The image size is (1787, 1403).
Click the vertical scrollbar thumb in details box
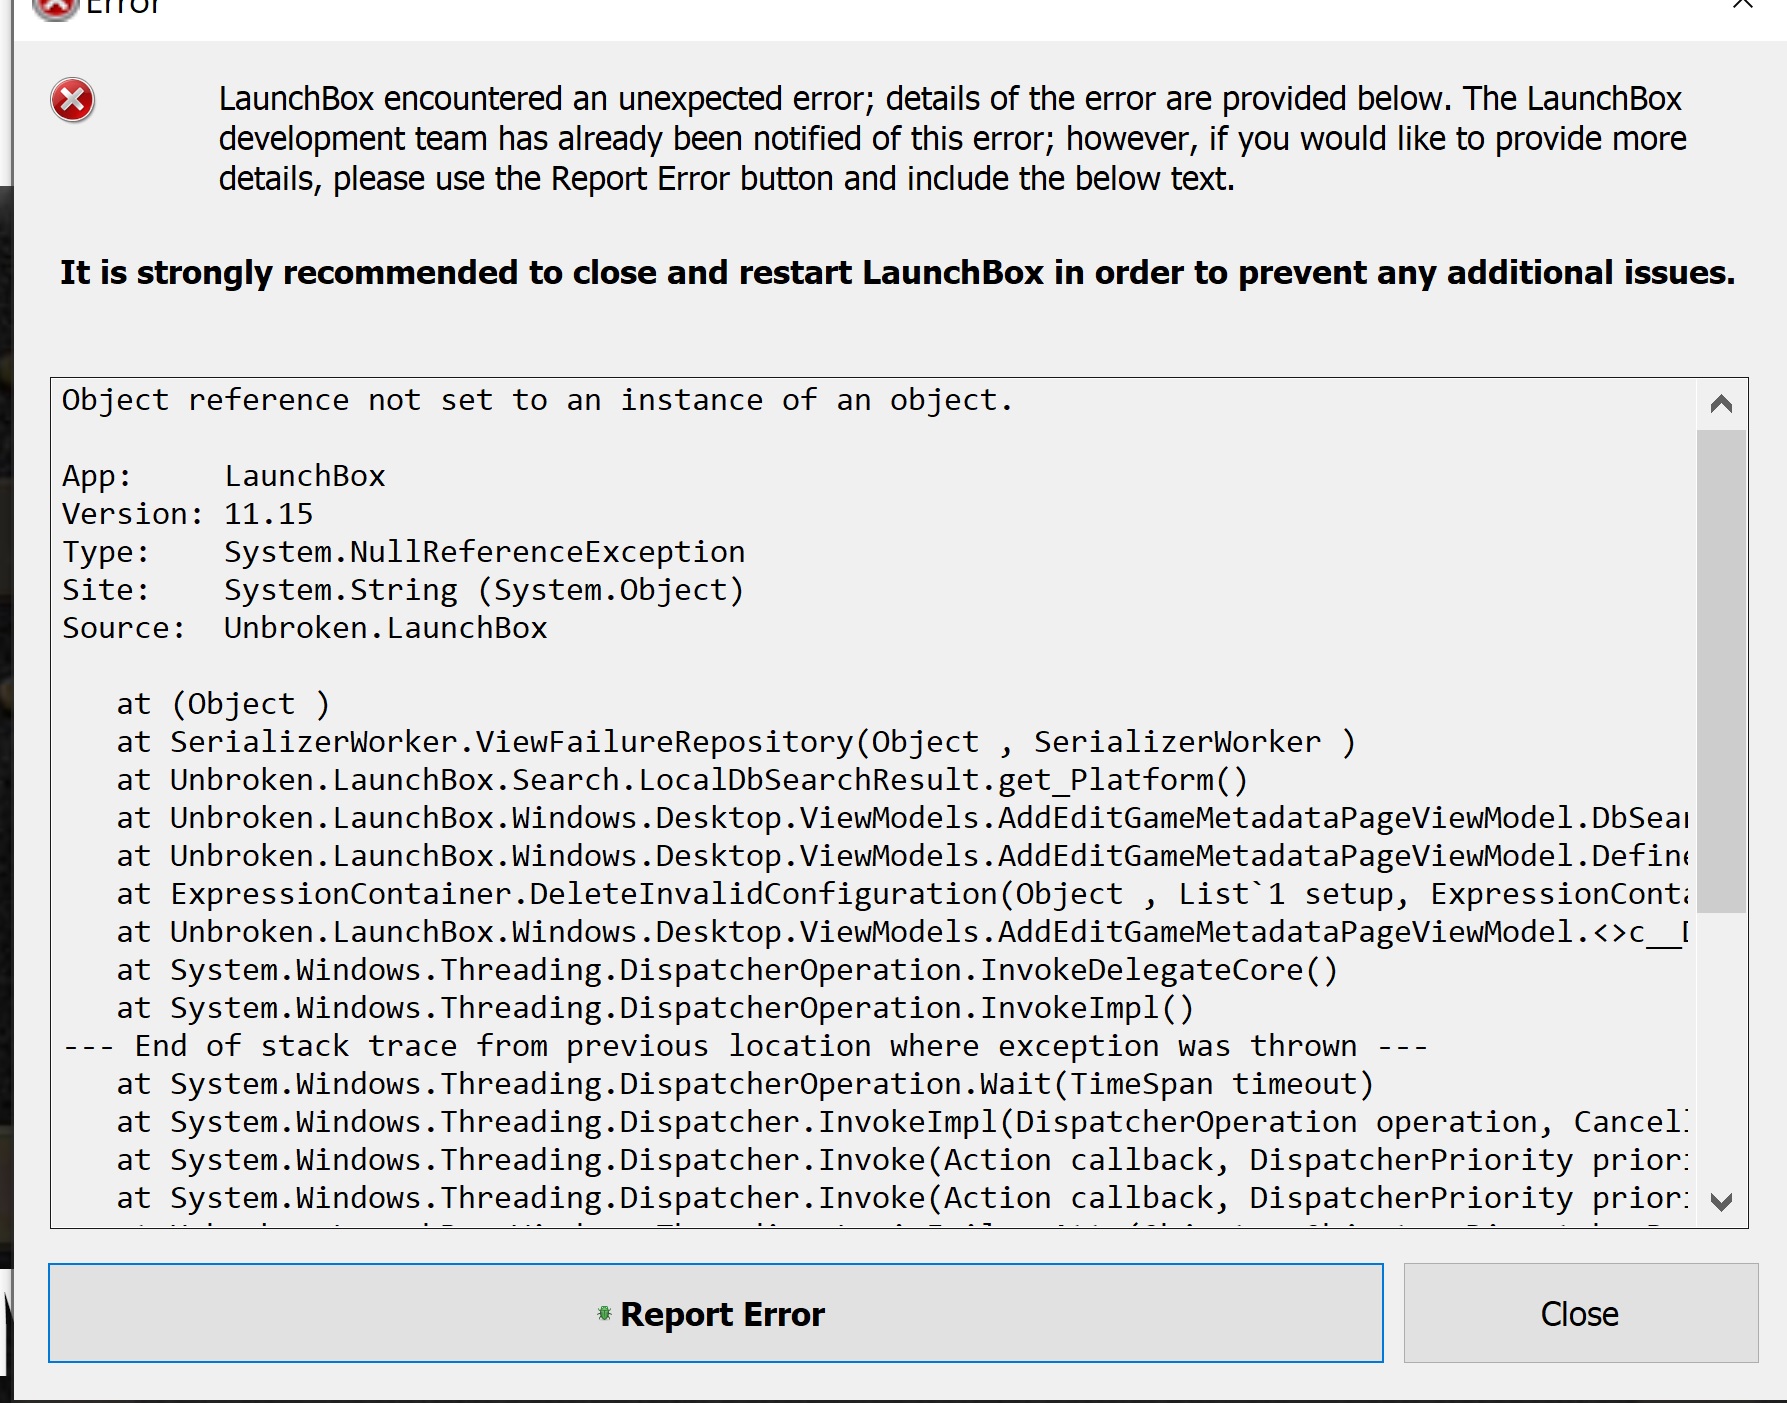click(1721, 671)
